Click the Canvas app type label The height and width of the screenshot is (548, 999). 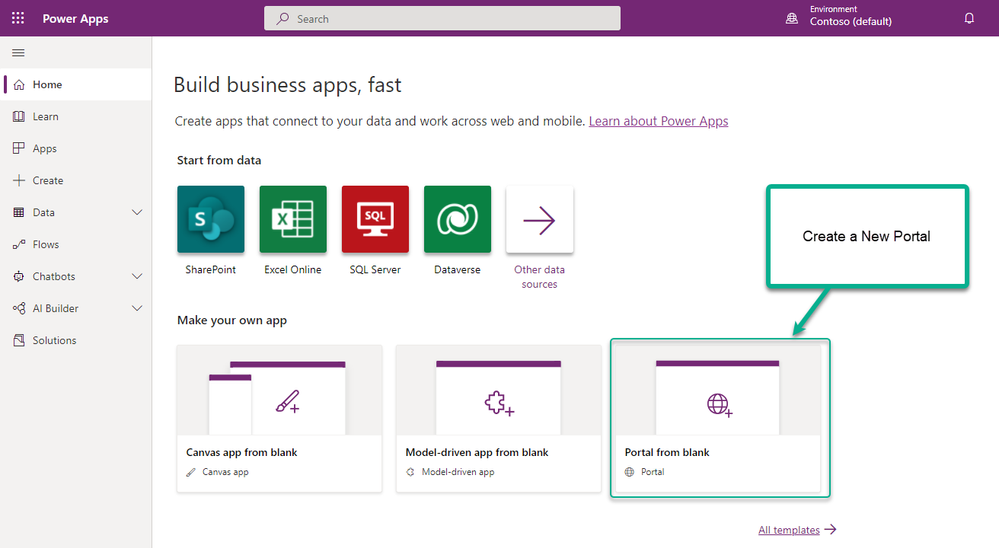[226, 472]
